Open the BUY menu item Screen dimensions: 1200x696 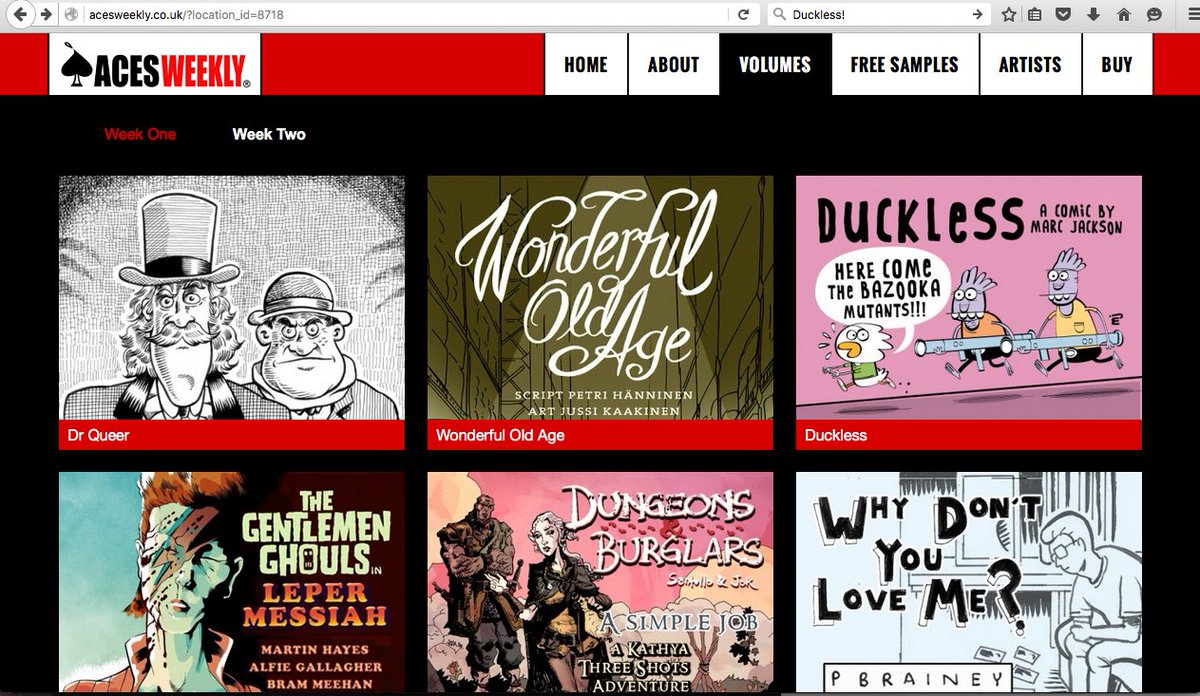(1117, 65)
